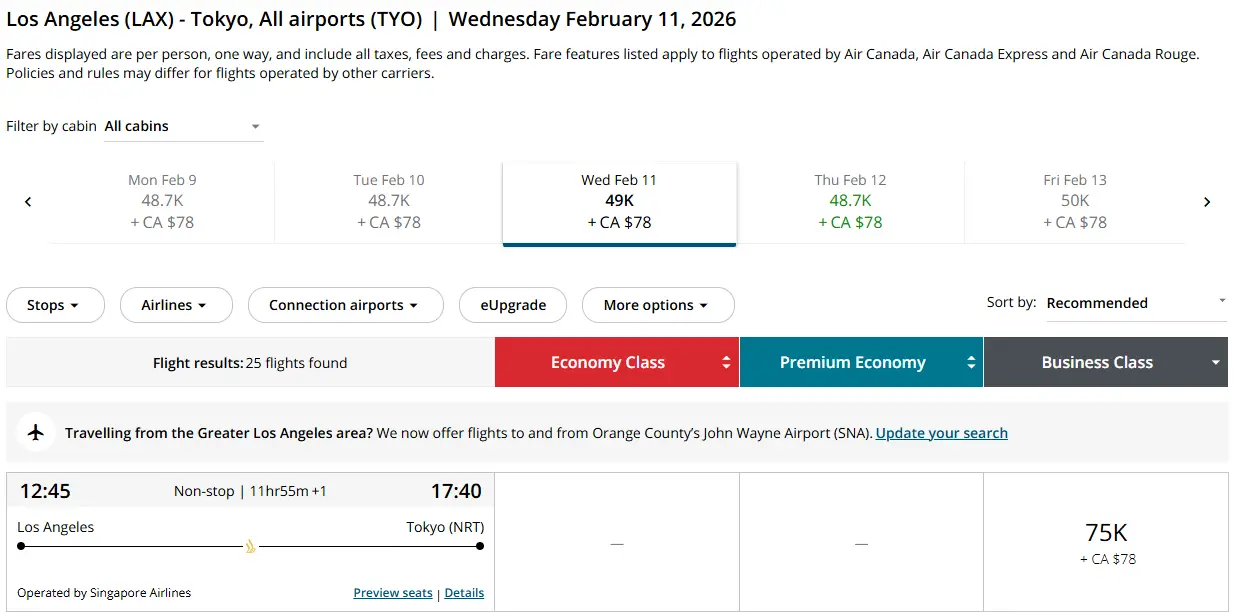Sort Premium Economy column with arrows icon
This screenshot has width=1233, height=612.
click(x=971, y=363)
